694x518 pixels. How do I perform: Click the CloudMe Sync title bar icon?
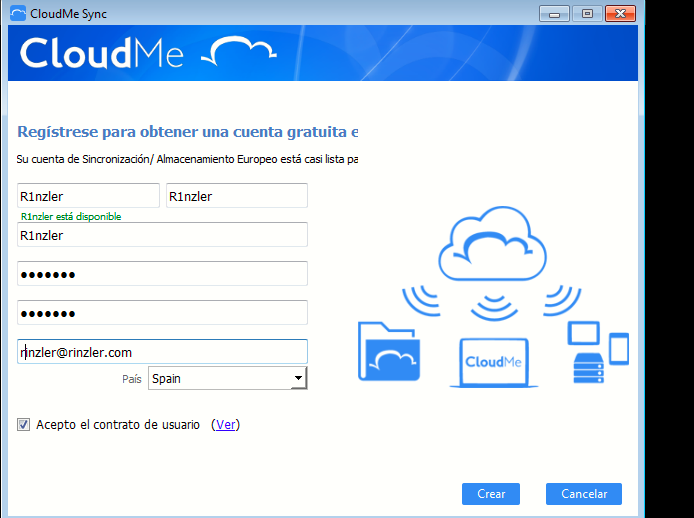18,13
